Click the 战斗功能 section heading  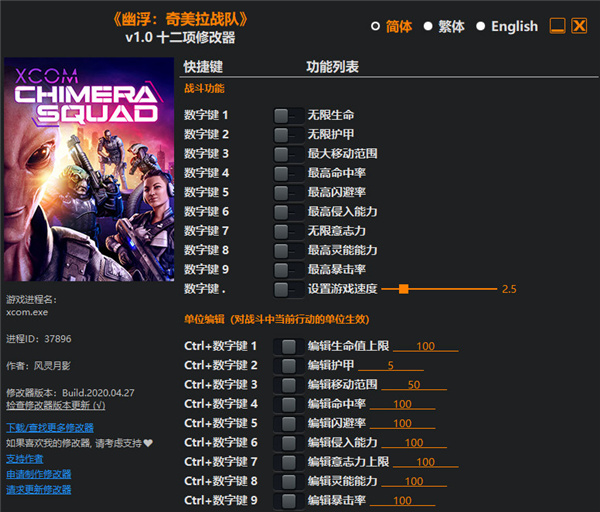click(204, 89)
